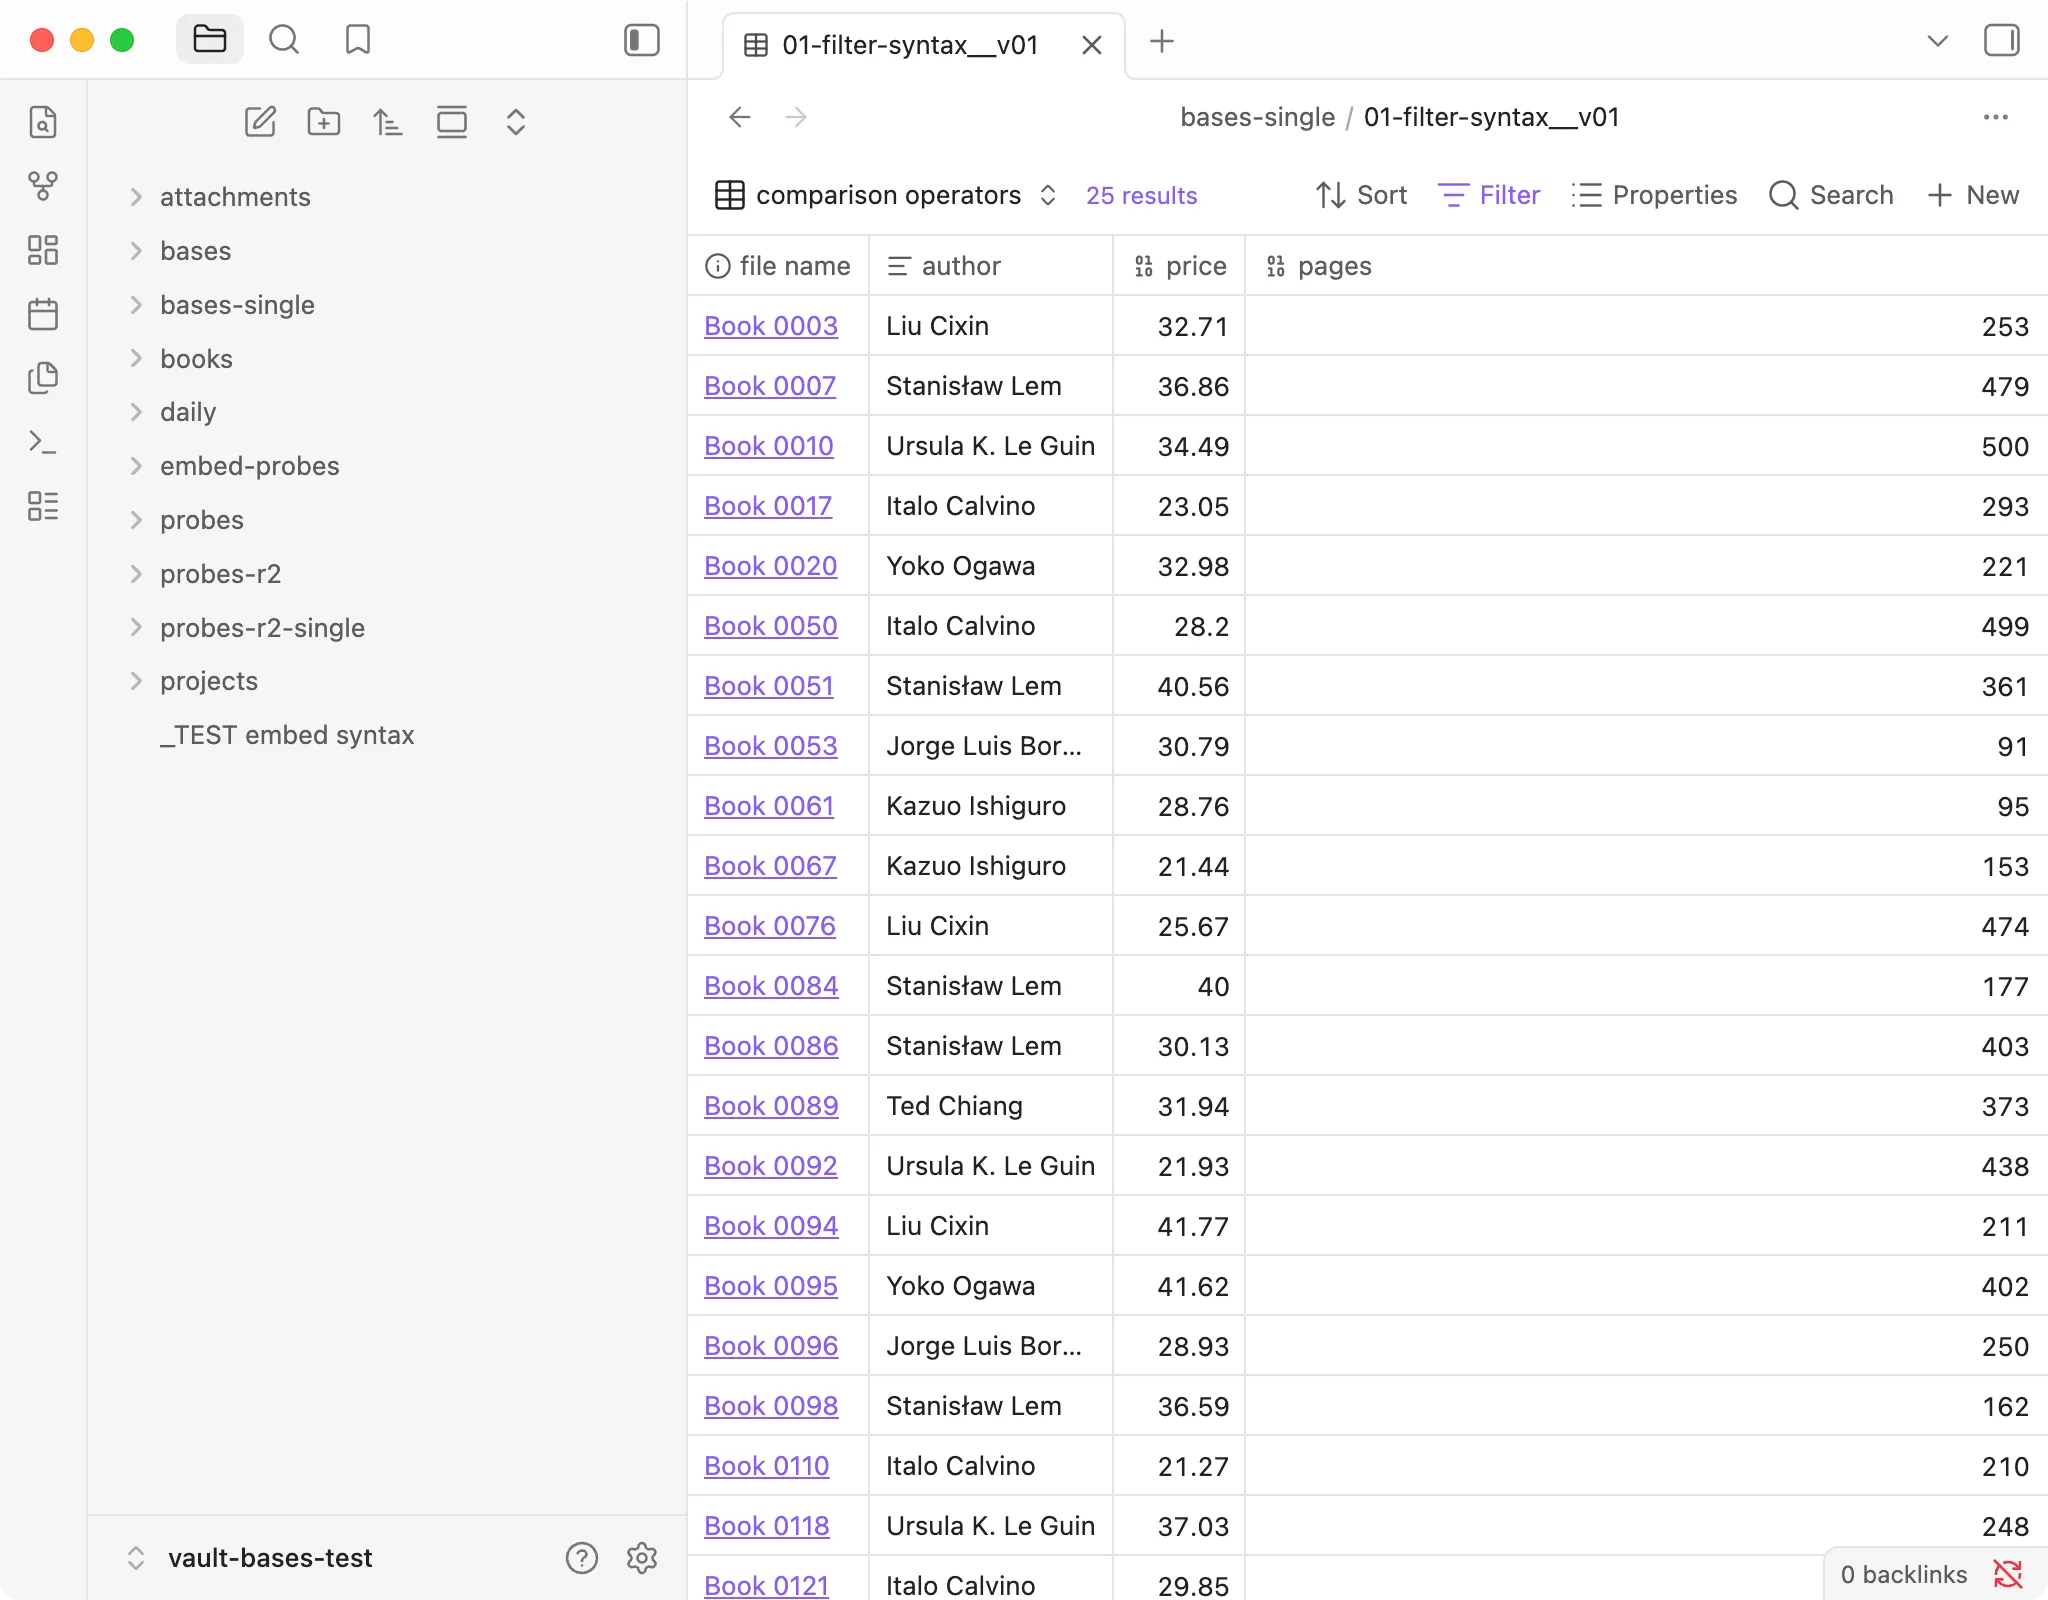This screenshot has width=2048, height=1600.
Task: Expand the bases folder
Action: [x=195, y=251]
